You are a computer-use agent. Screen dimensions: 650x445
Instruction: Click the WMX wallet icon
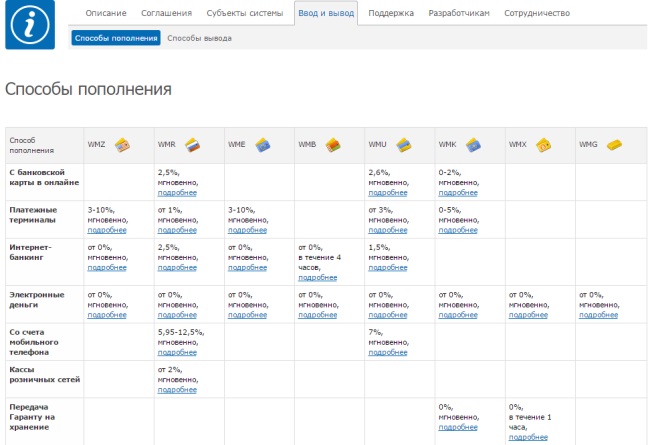pyautogui.click(x=543, y=145)
